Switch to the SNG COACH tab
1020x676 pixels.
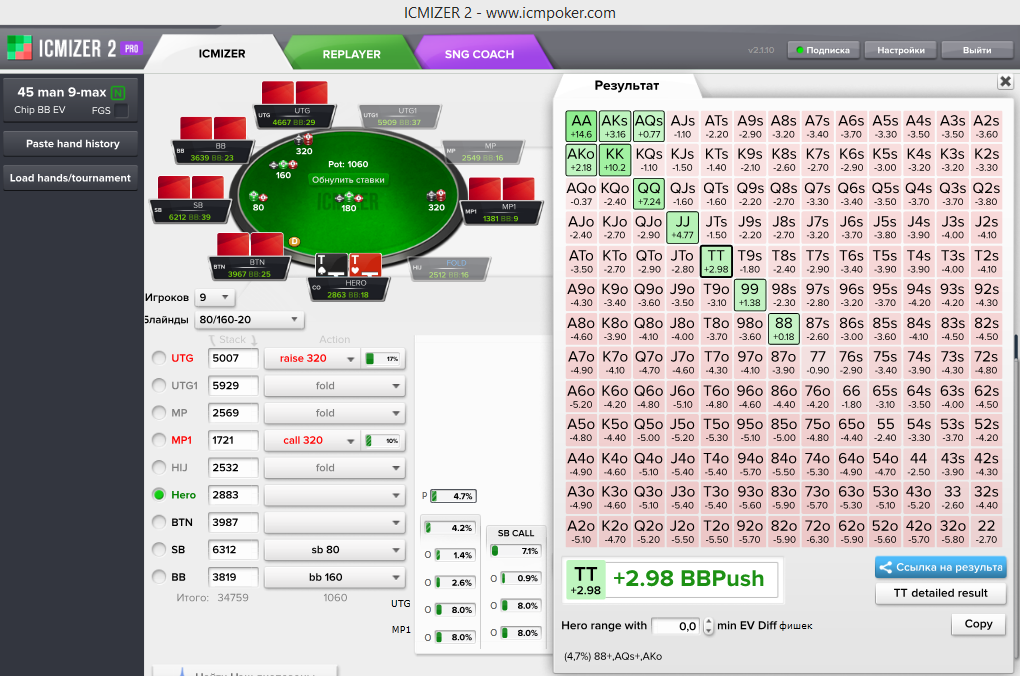pyautogui.click(x=479, y=54)
